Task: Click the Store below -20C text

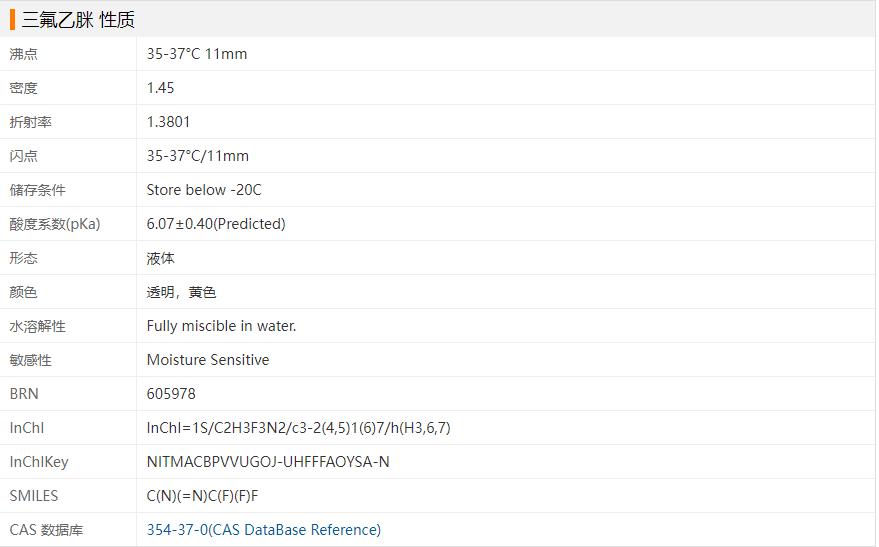Action: coord(203,190)
